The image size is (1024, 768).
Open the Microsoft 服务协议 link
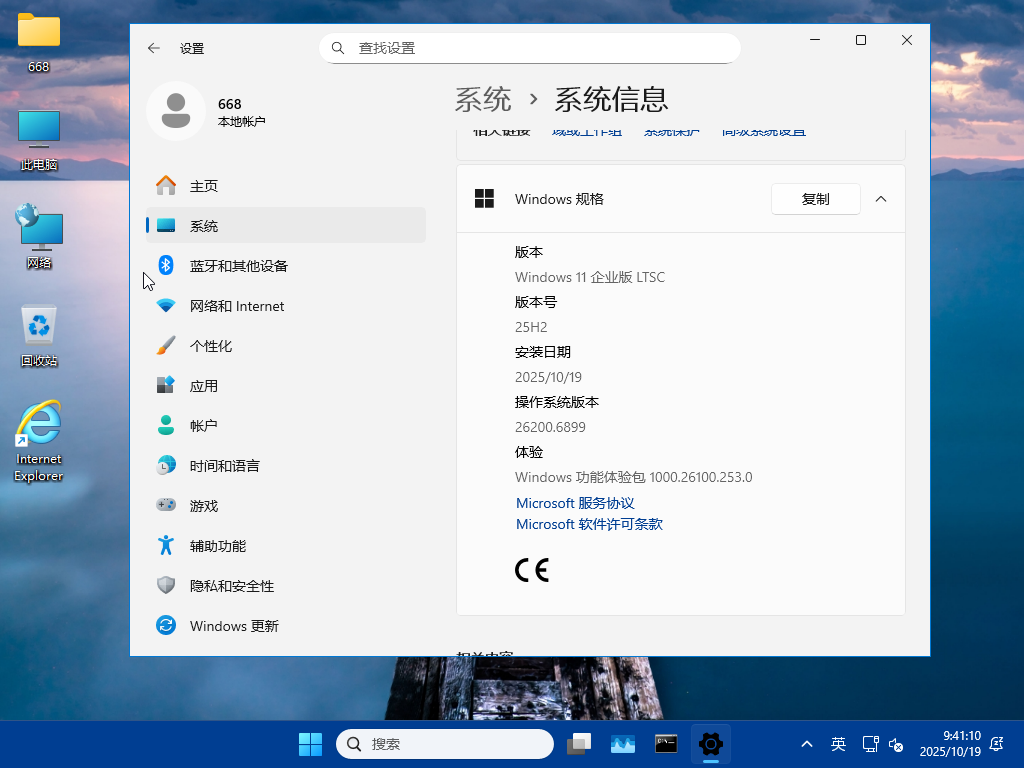pyautogui.click(x=575, y=503)
